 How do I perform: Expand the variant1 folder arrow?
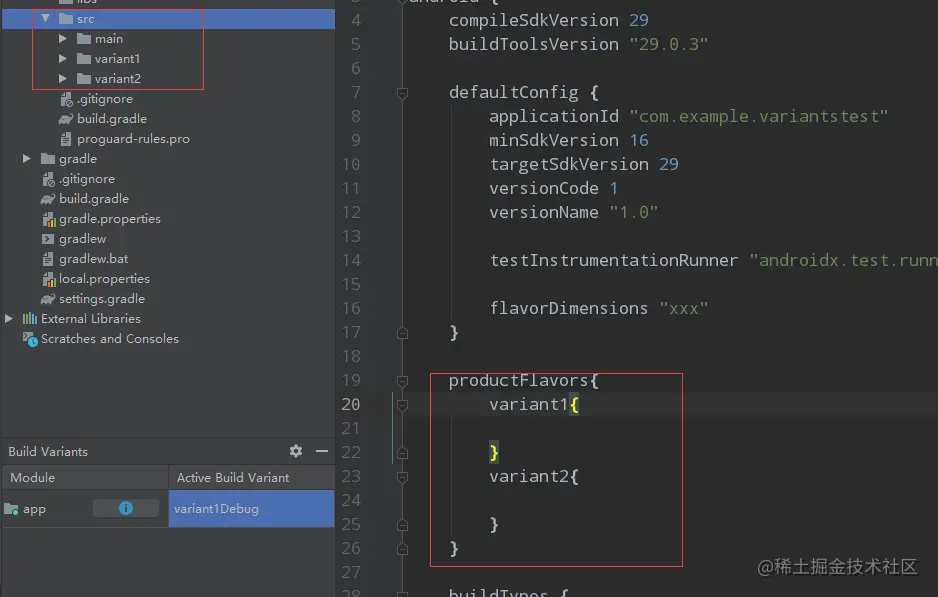[63, 59]
